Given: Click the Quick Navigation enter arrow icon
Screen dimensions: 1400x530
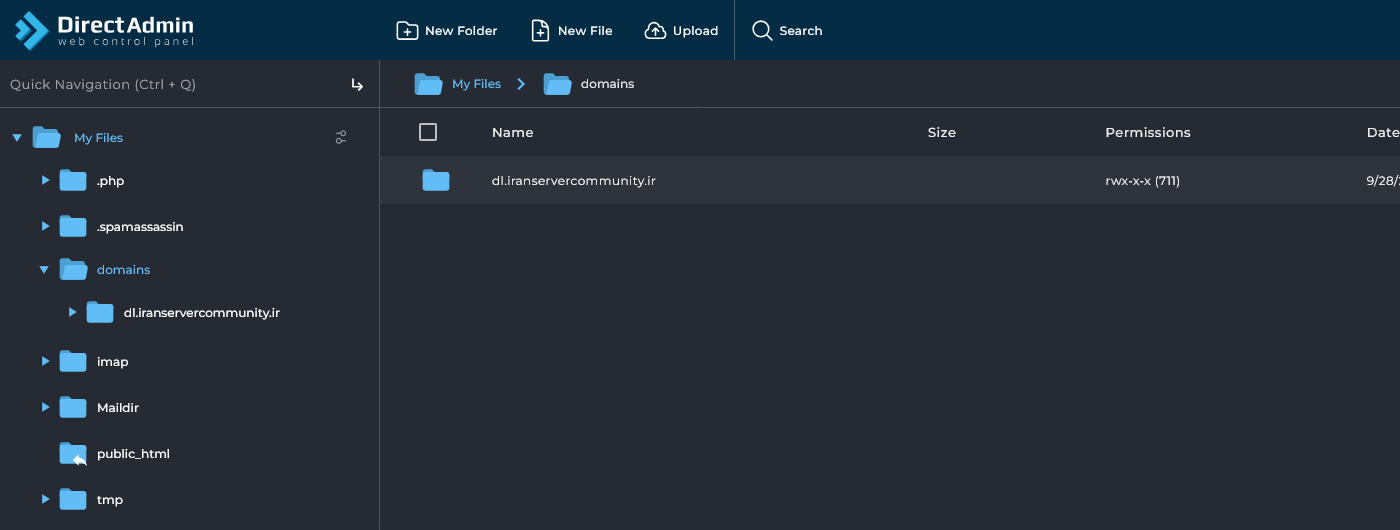Looking at the screenshot, I should coord(357,85).
